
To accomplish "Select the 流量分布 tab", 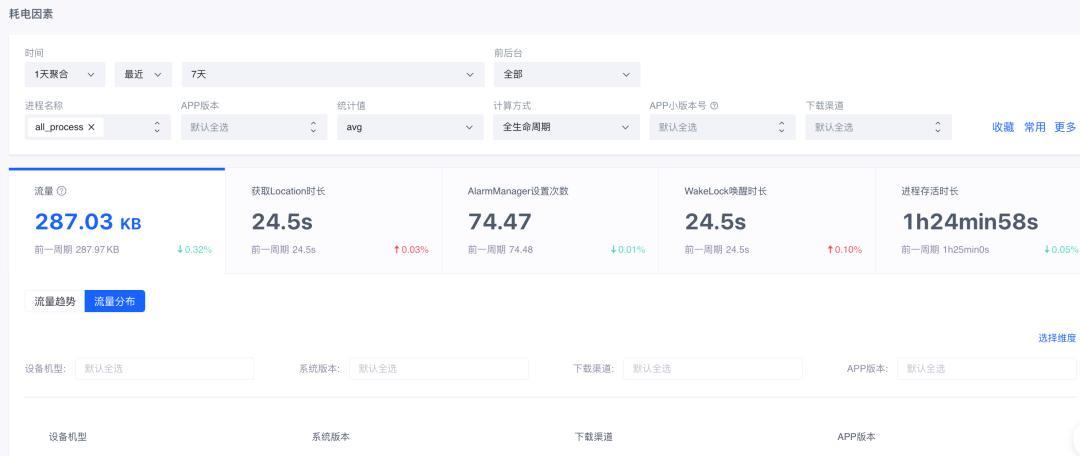I will (x=115, y=301).
